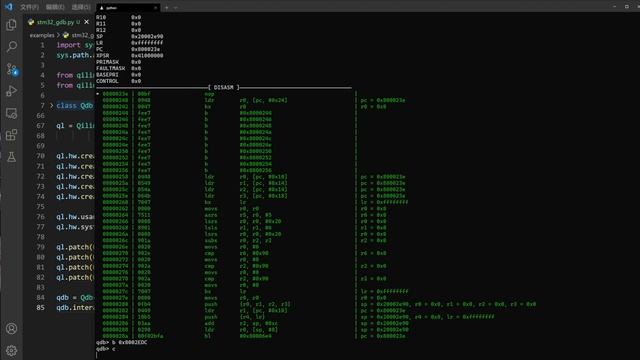
Task: Close the stm32_gdb.py editor tab
Action: pos(87,22)
